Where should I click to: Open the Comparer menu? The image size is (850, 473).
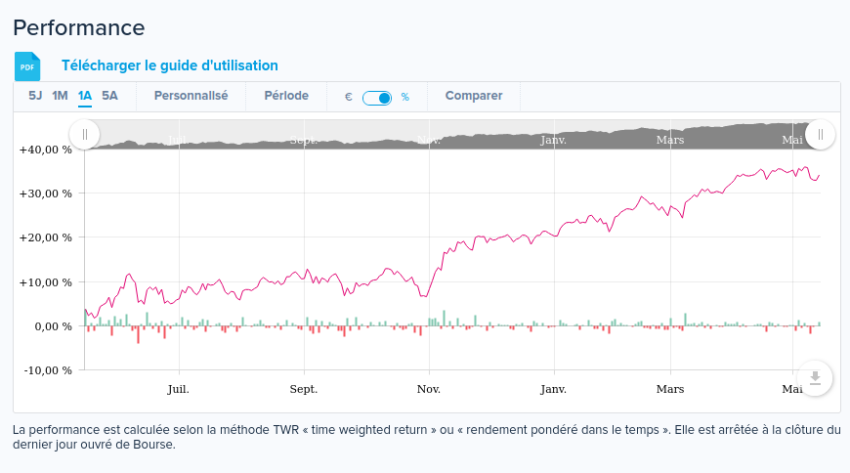473,96
